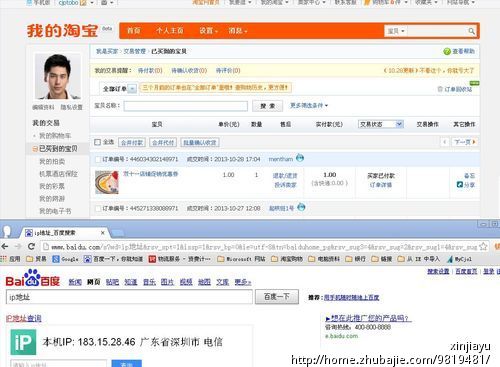This screenshot has width=500, height=367.
Task: Open the IP地址查询 result link
Action: (x=24, y=318)
